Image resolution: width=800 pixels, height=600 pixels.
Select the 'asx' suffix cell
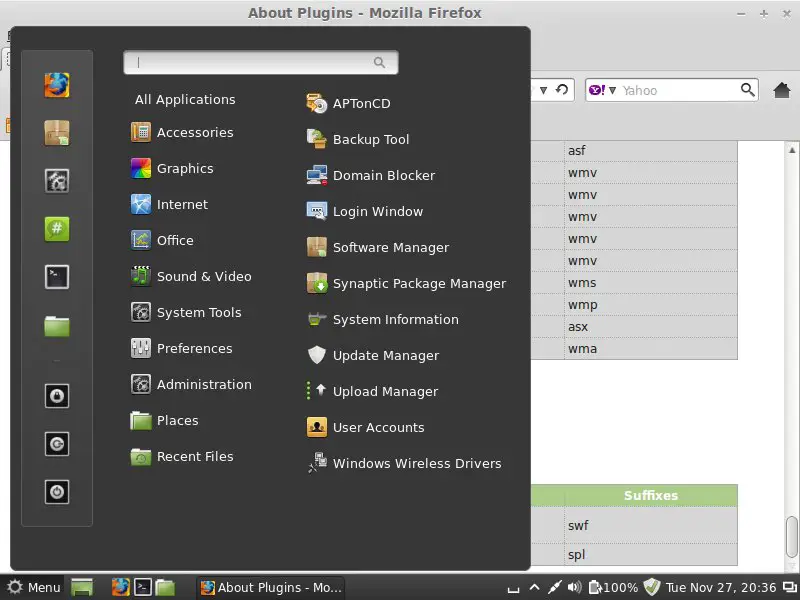point(651,327)
